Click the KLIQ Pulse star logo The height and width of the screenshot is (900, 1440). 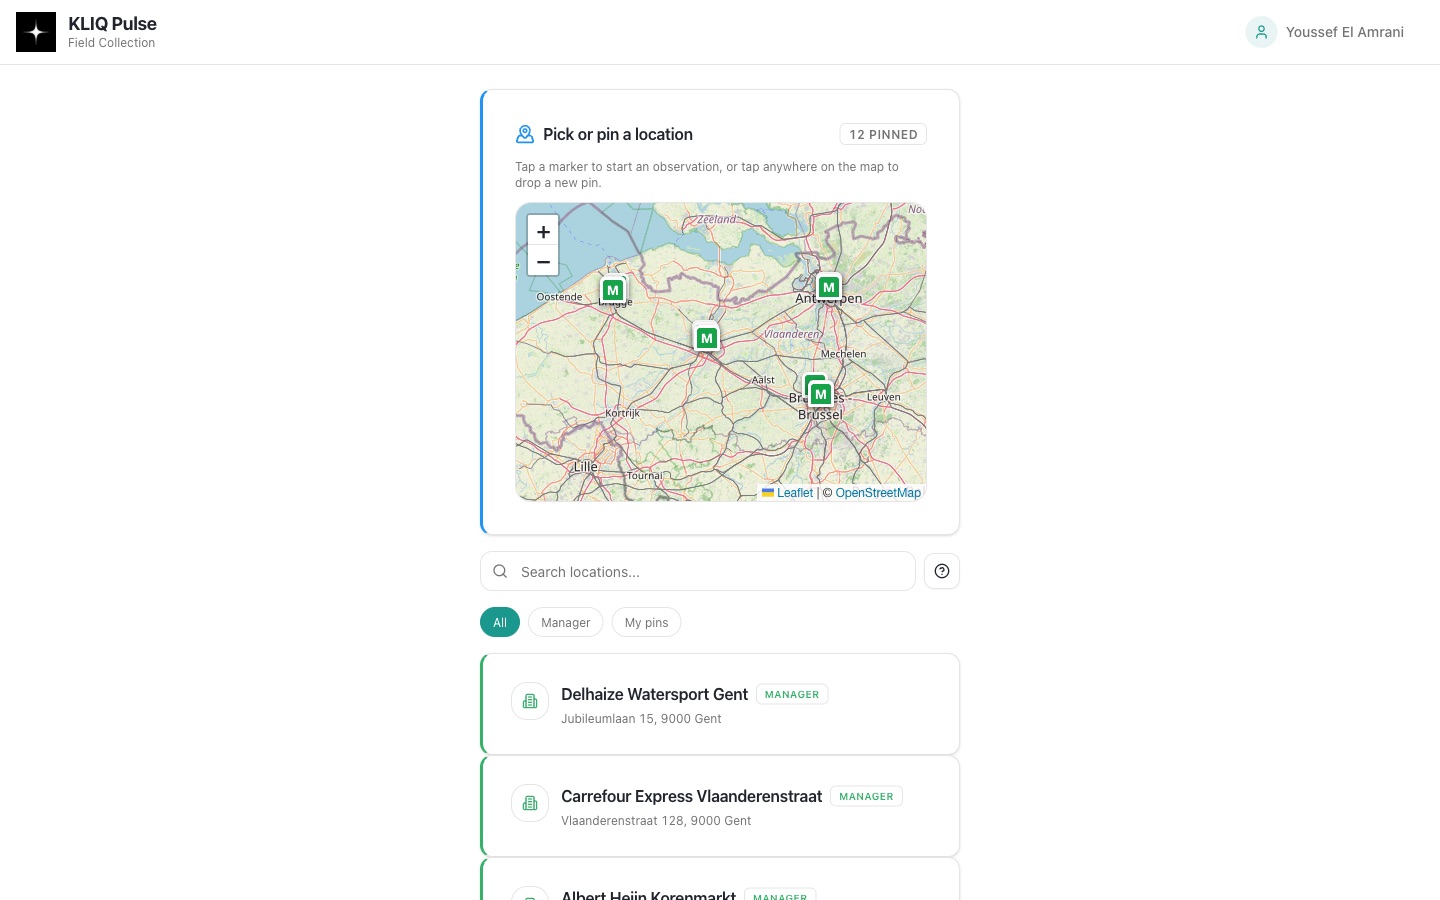[x=36, y=32]
